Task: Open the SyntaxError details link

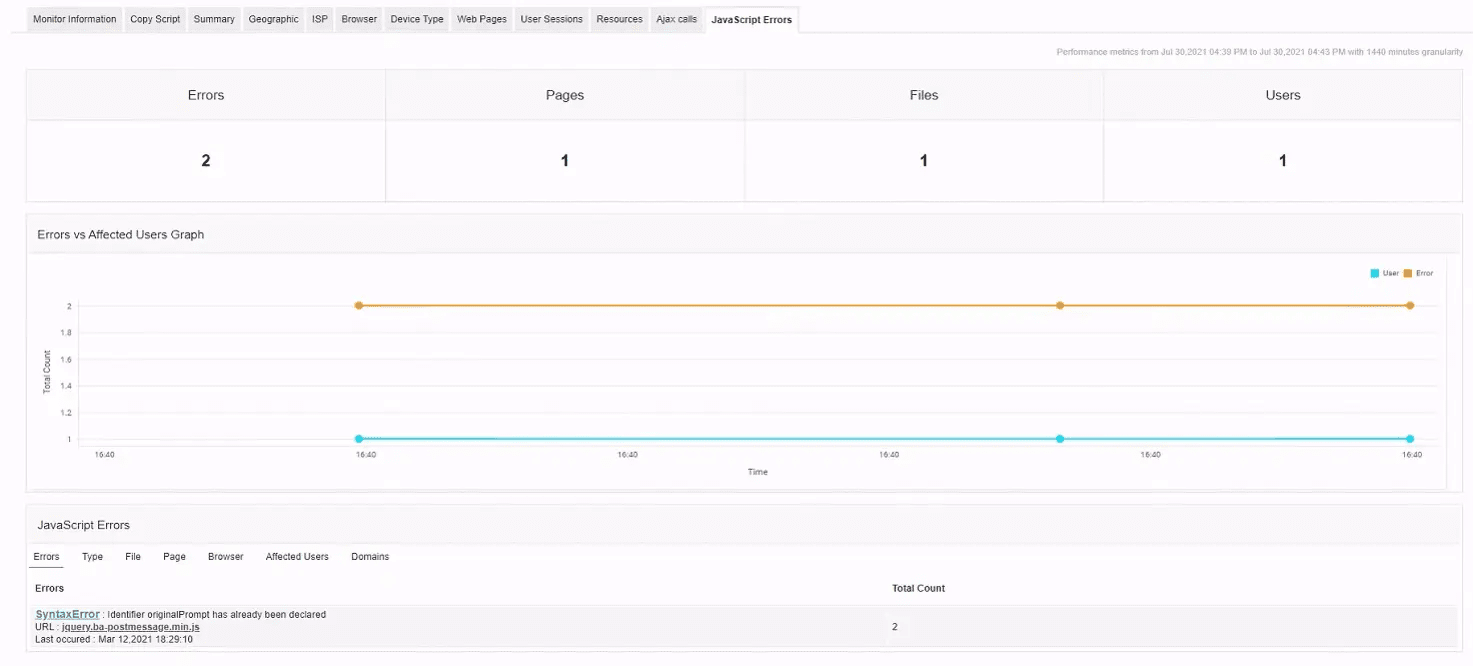Action: (66, 614)
